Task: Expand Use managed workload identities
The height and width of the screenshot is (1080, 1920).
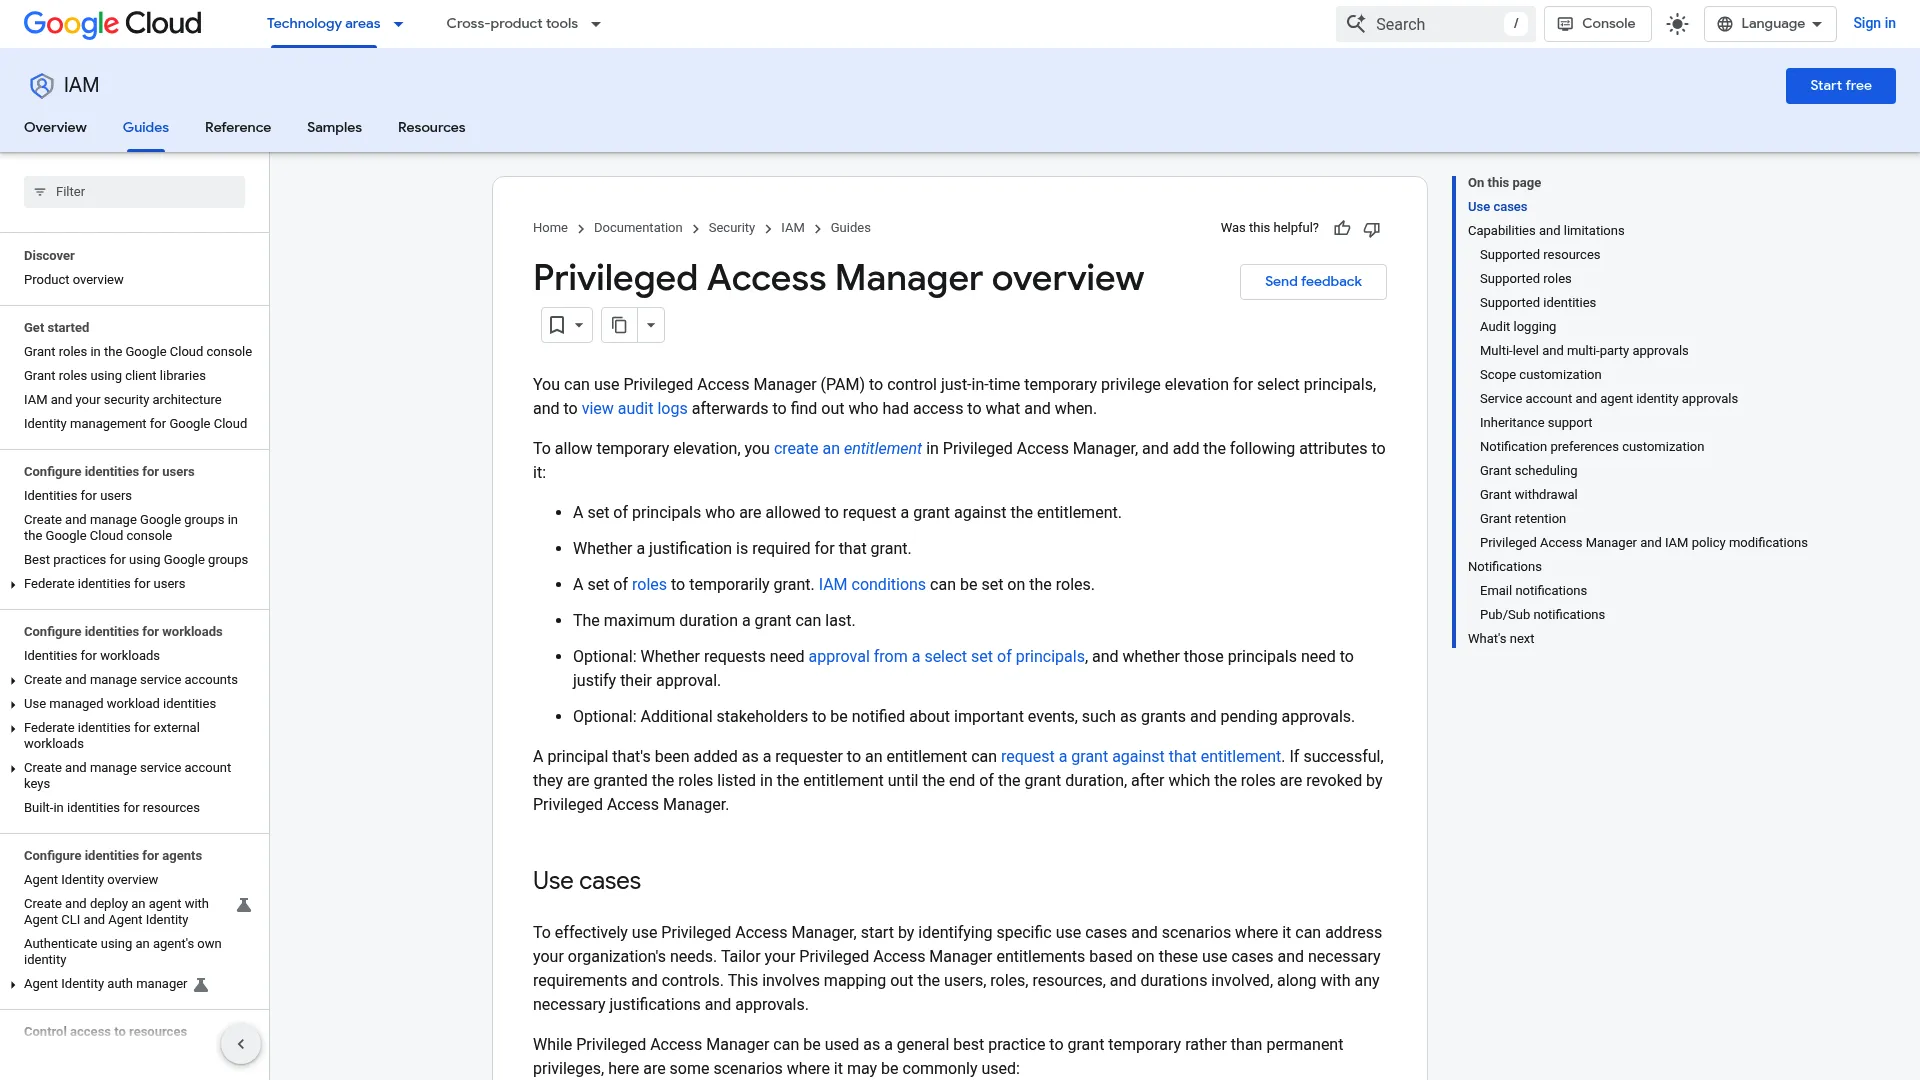Action: pos(12,705)
